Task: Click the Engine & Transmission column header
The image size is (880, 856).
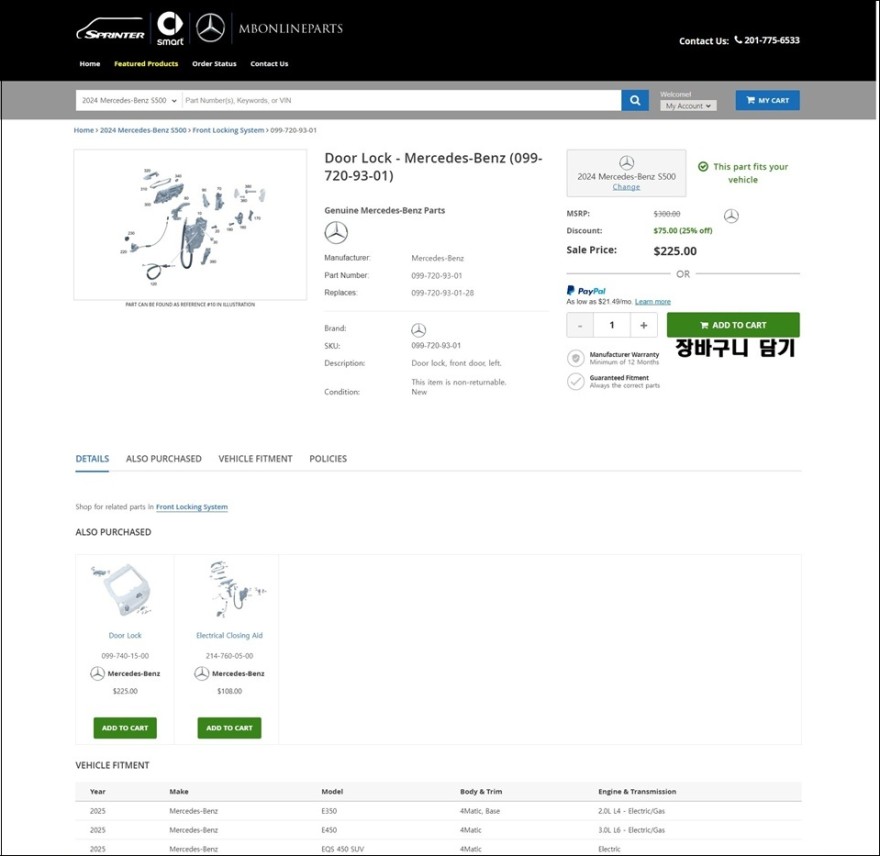Action: [637, 791]
